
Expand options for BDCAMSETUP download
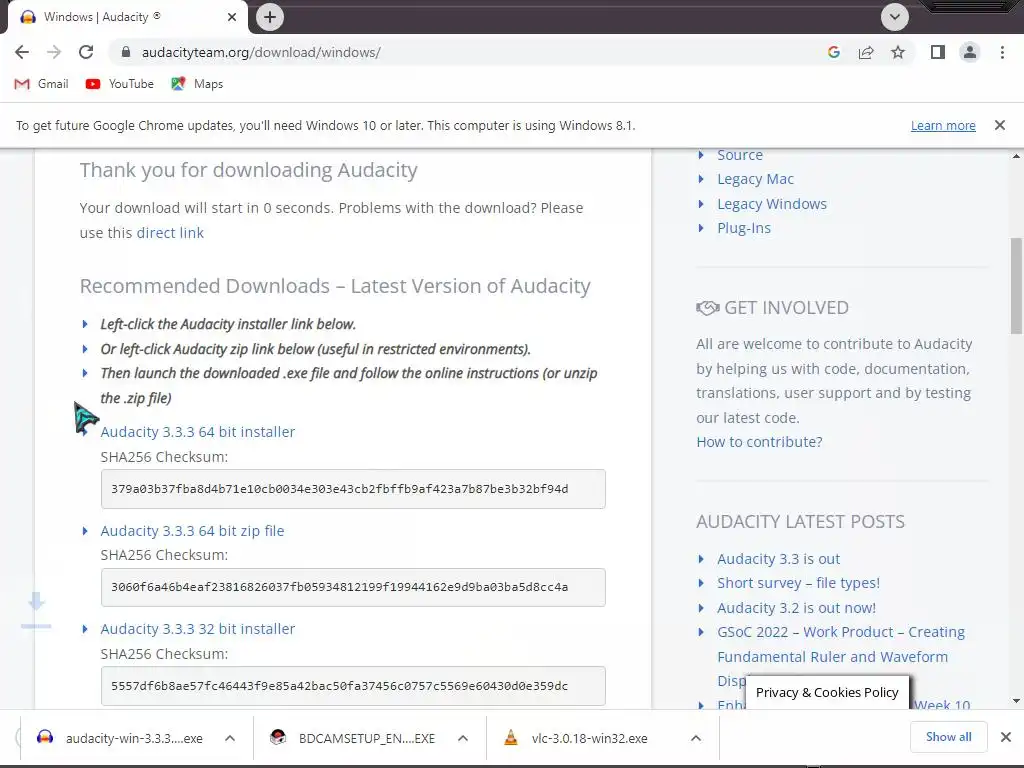[463, 739]
